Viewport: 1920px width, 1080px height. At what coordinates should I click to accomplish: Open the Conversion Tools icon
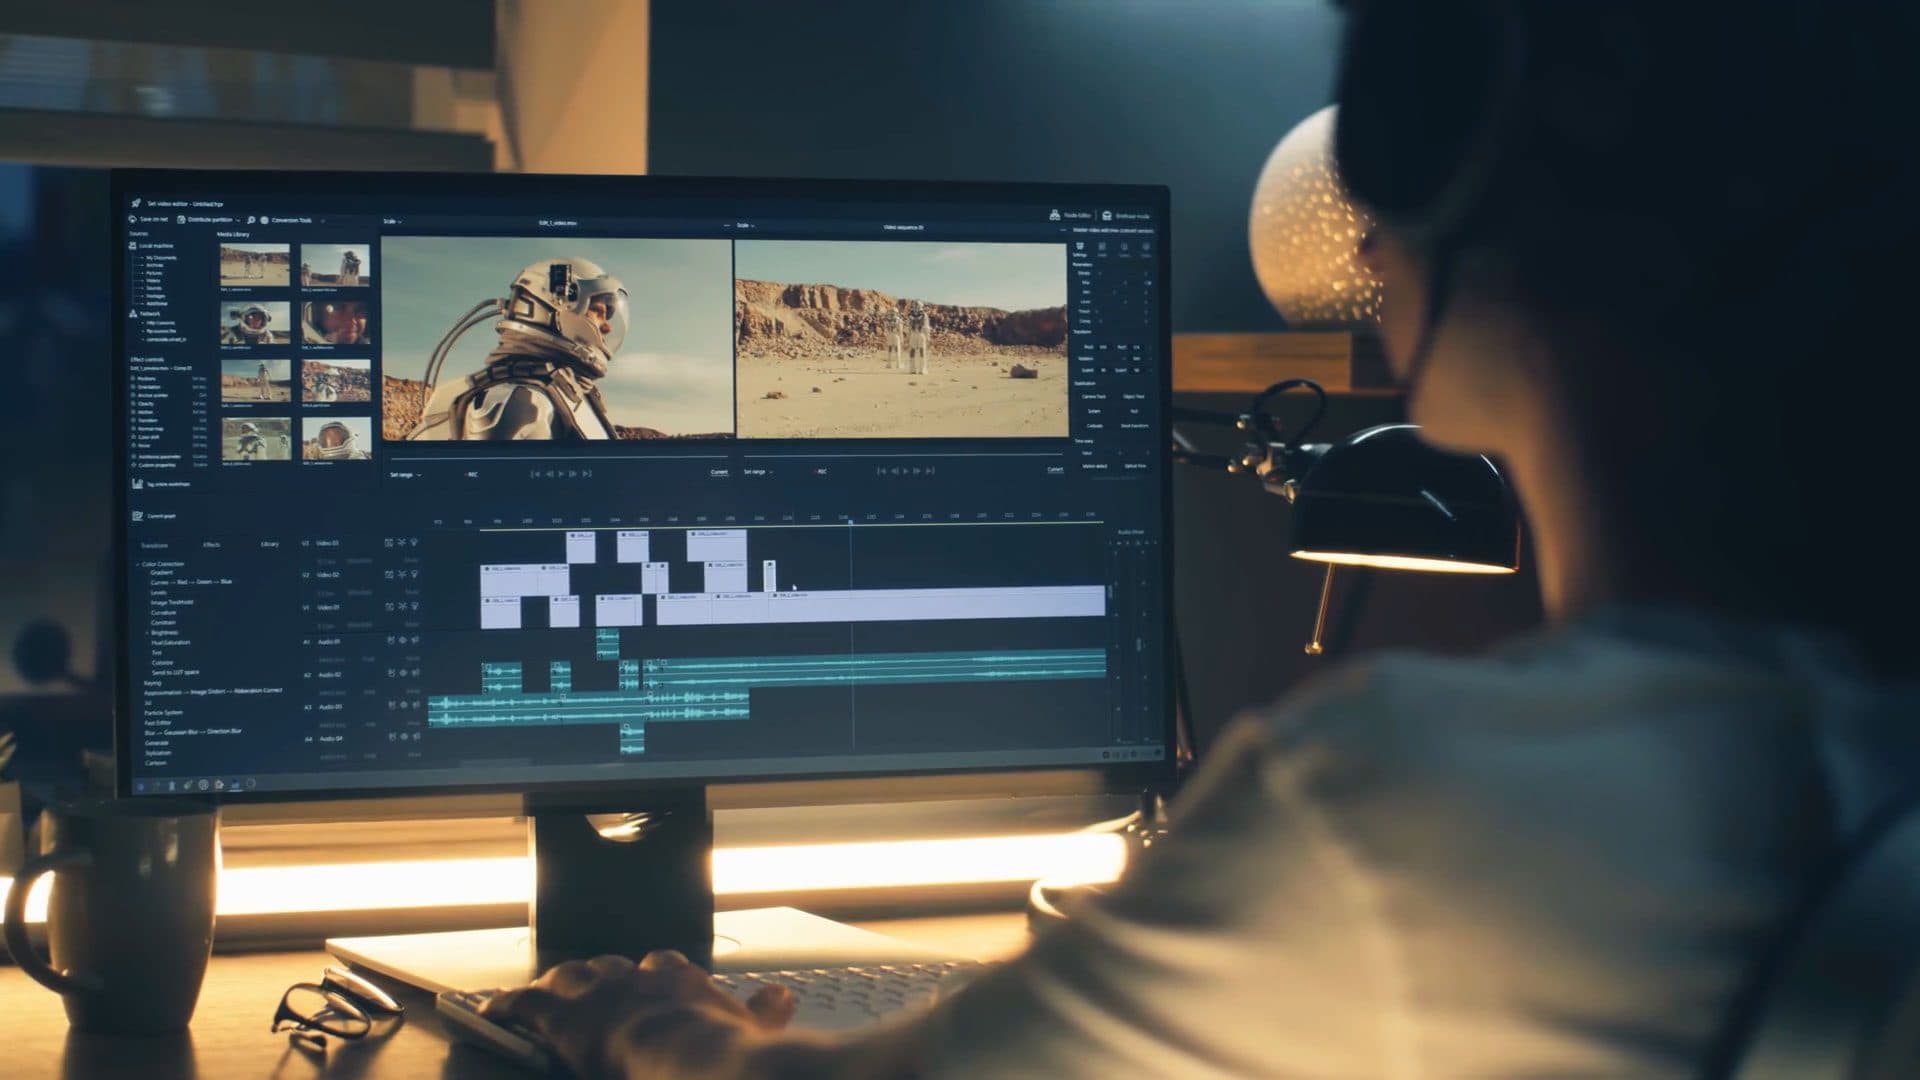pos(264,219)
